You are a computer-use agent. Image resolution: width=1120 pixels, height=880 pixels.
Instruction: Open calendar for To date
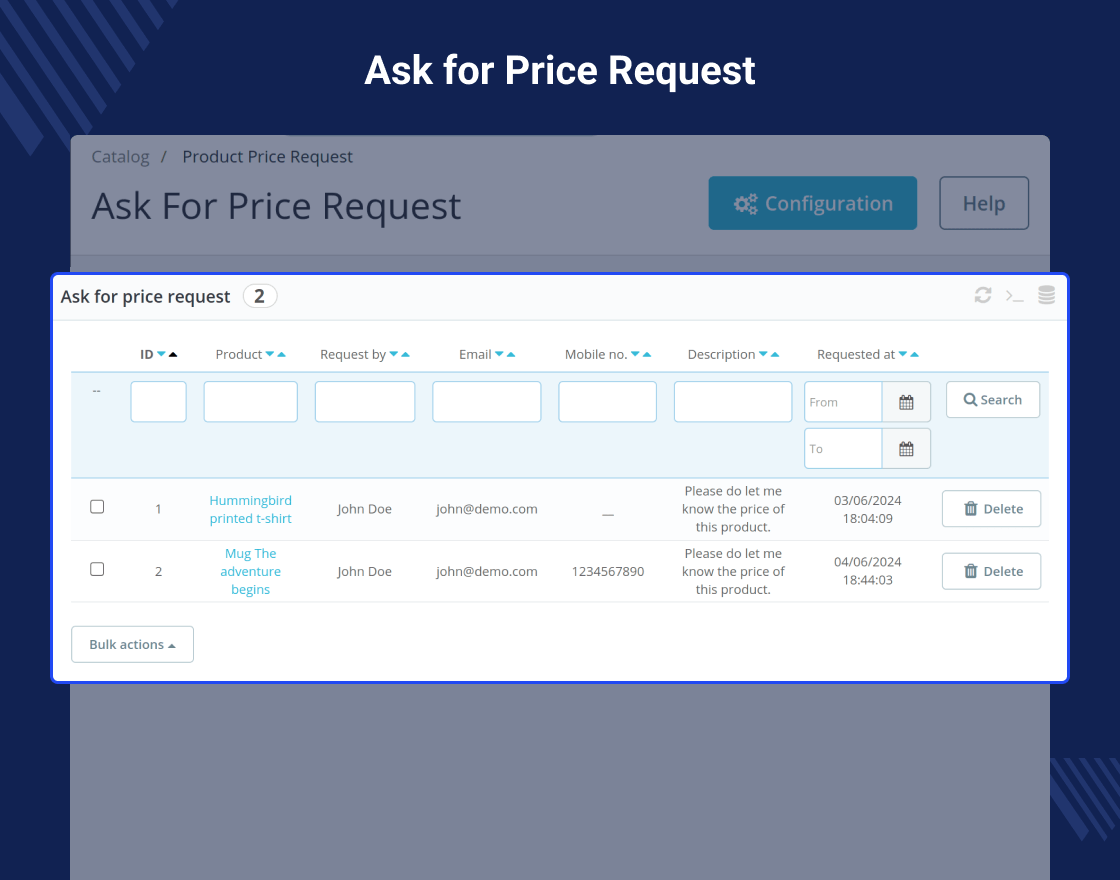(906, 449)
